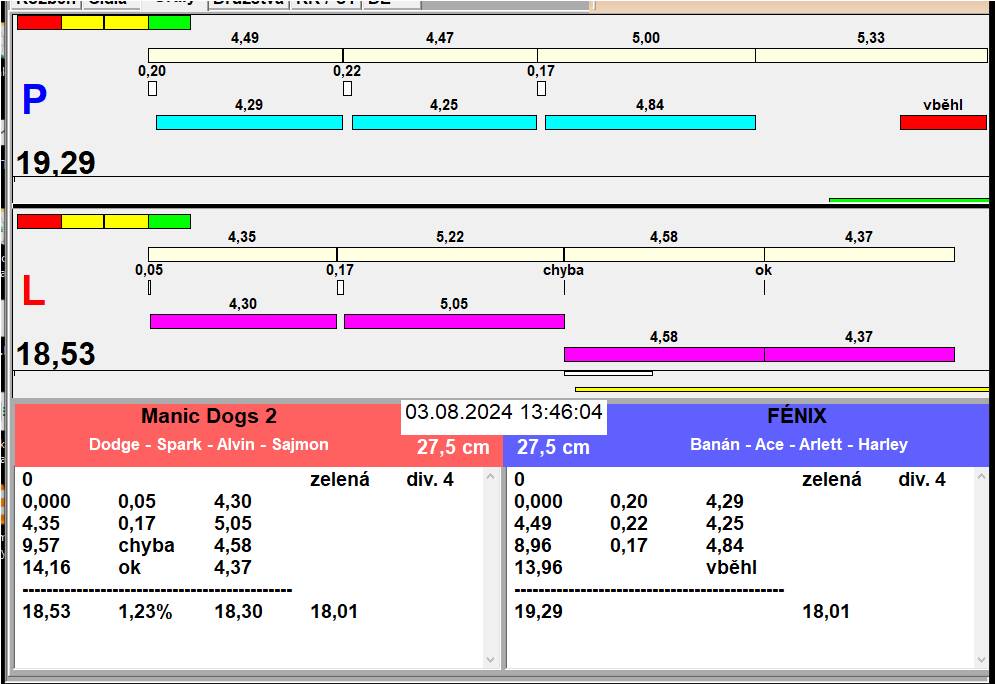
Task: Select the cream 4,47 segment in lane P
Action: click(440, 55)
